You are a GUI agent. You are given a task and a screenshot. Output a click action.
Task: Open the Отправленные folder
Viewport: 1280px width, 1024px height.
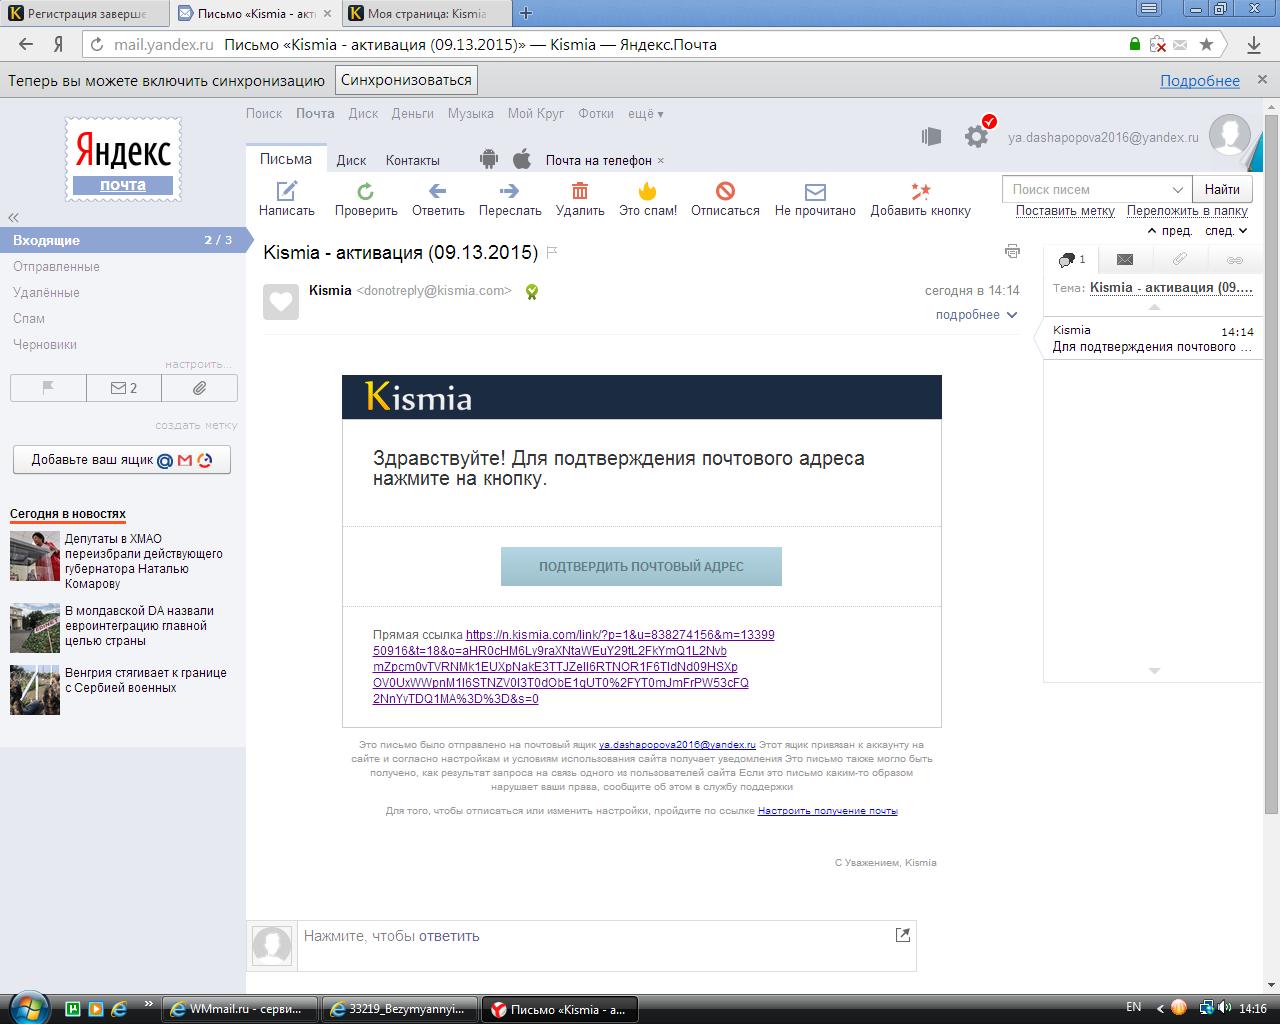point(56,267)
